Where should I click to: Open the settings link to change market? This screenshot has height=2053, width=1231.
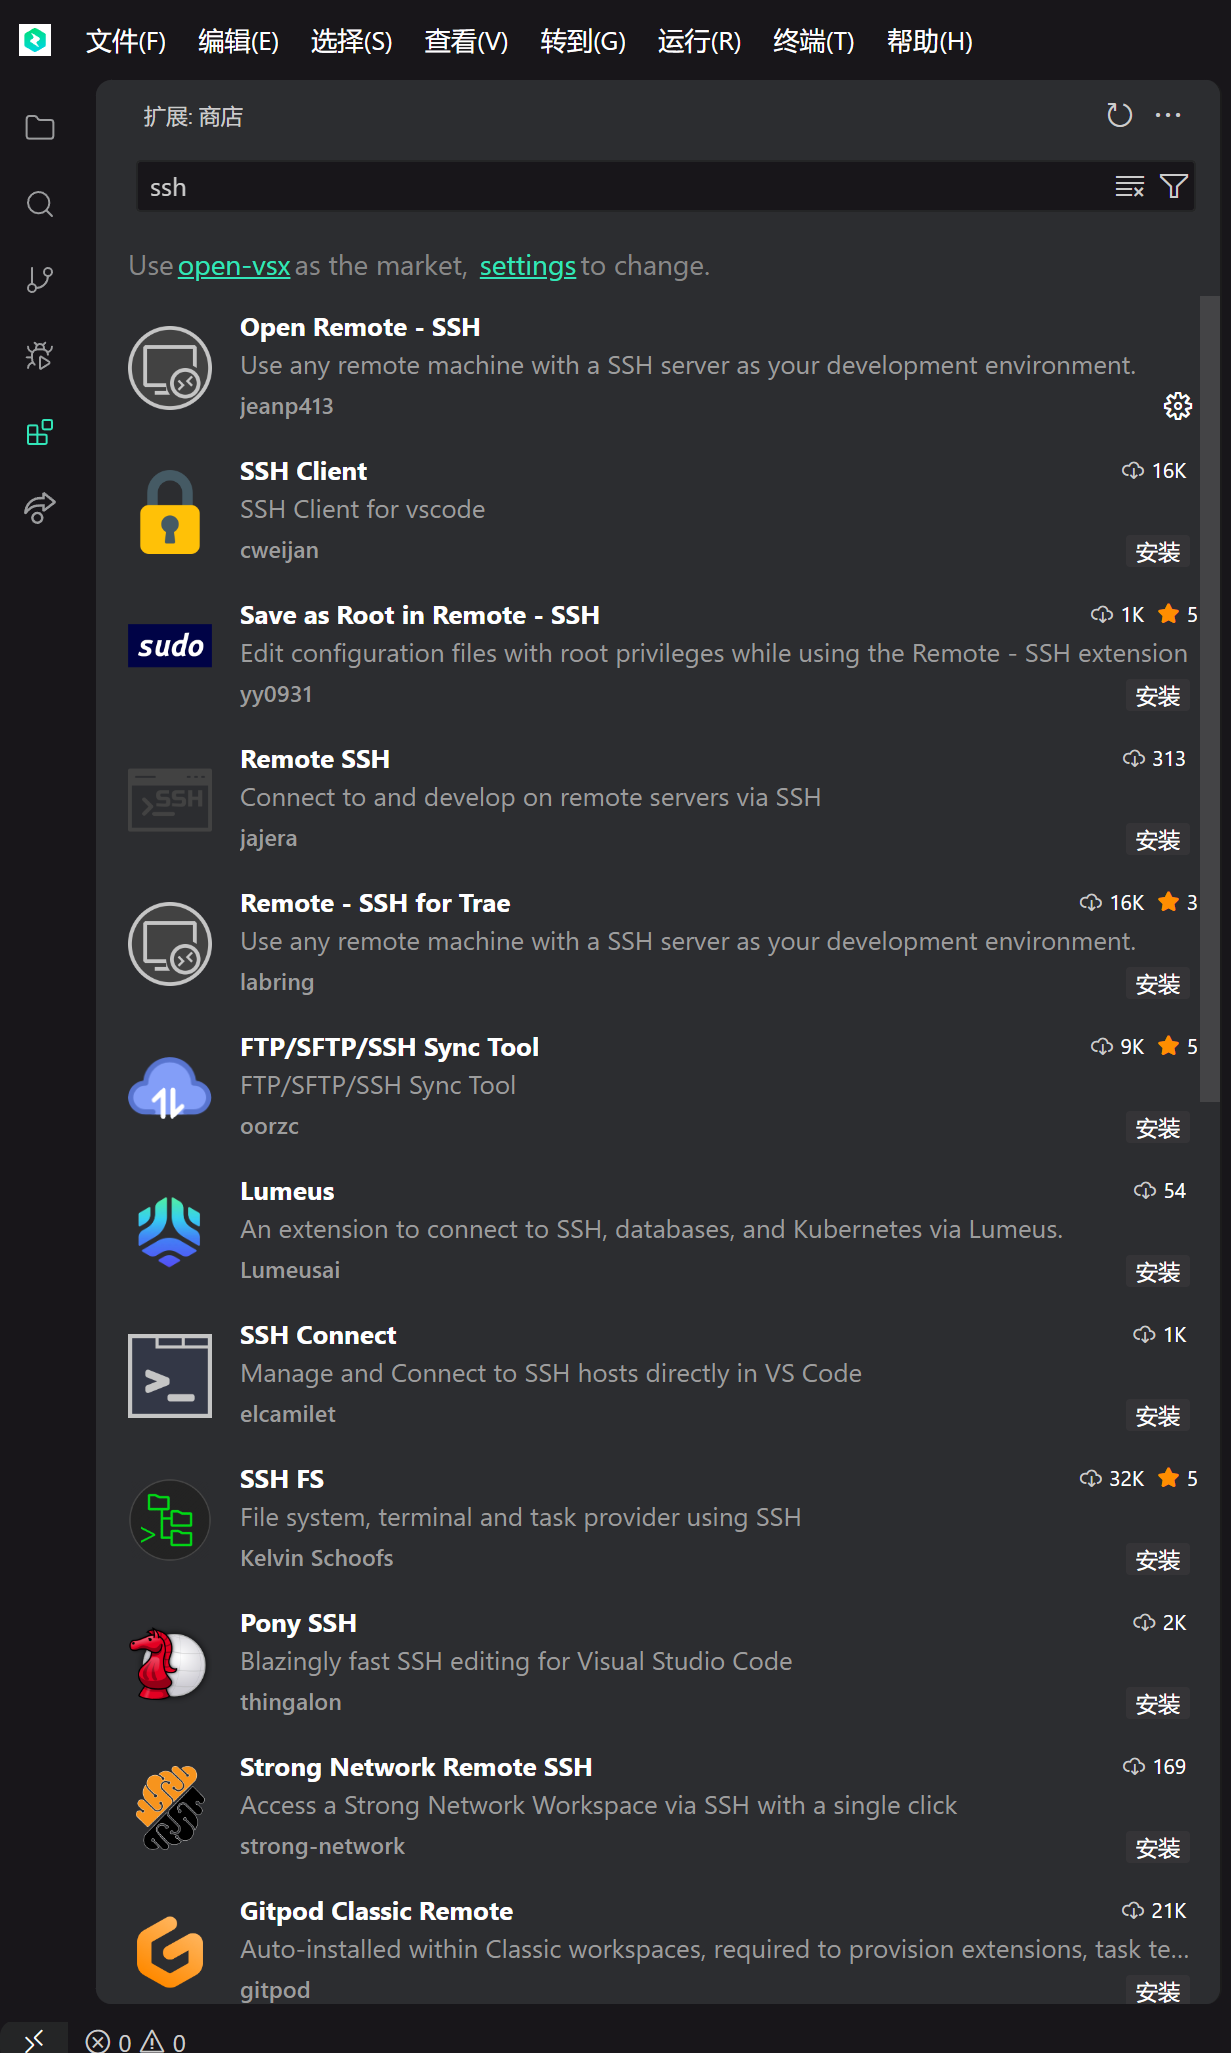pyautogui.click(x=527, y=266)
